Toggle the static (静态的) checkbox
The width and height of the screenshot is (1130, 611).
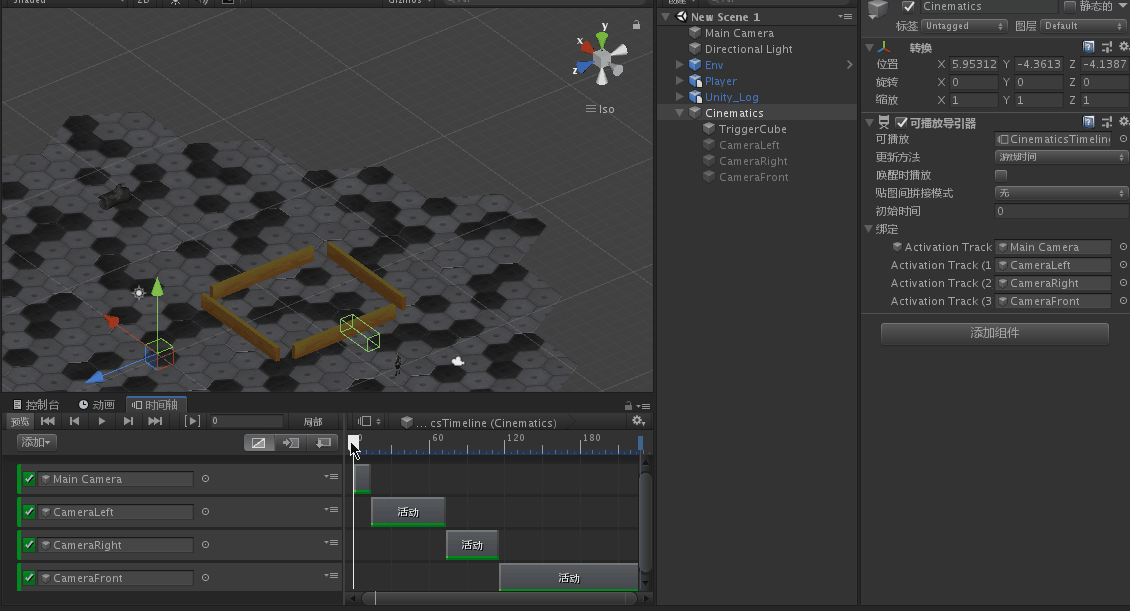[1069, 6]
